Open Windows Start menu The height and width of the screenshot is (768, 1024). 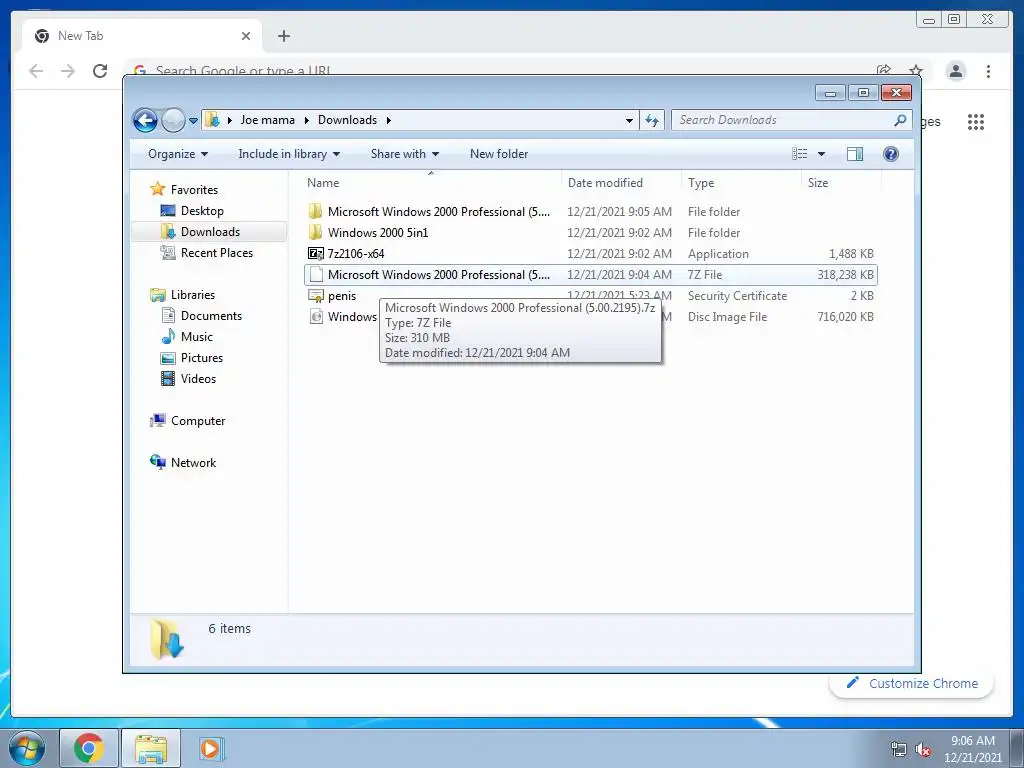pyautogui.click(x=27, y=748)
